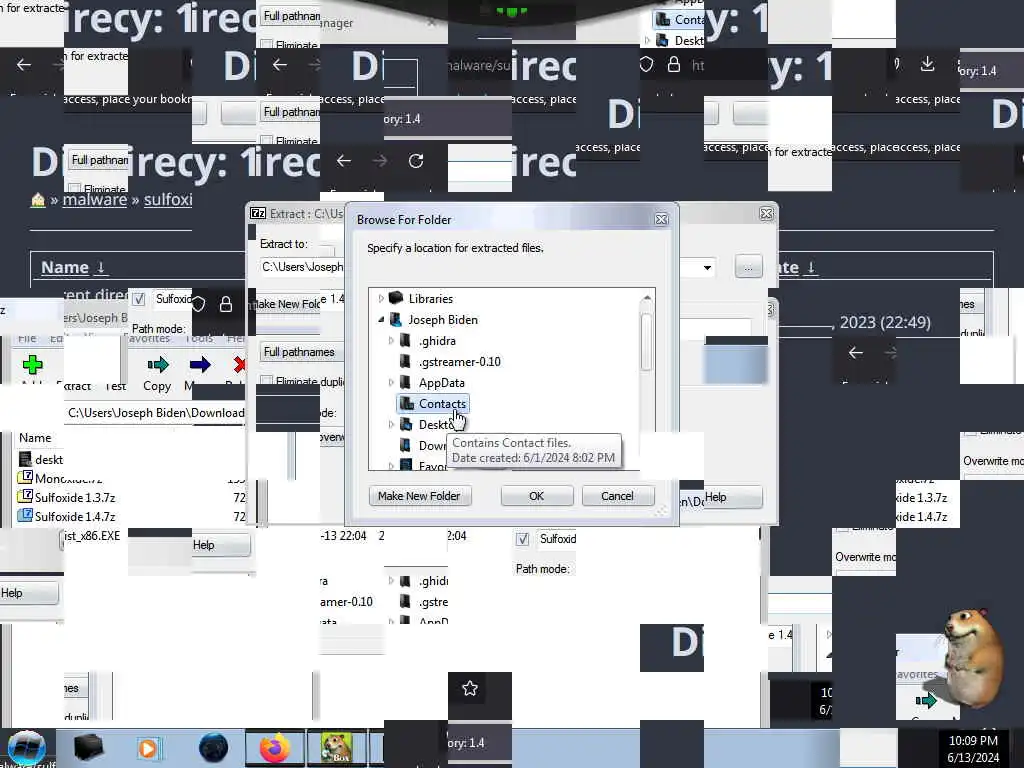Click the Libraries folder icon in tree

[x=396, y=298]
